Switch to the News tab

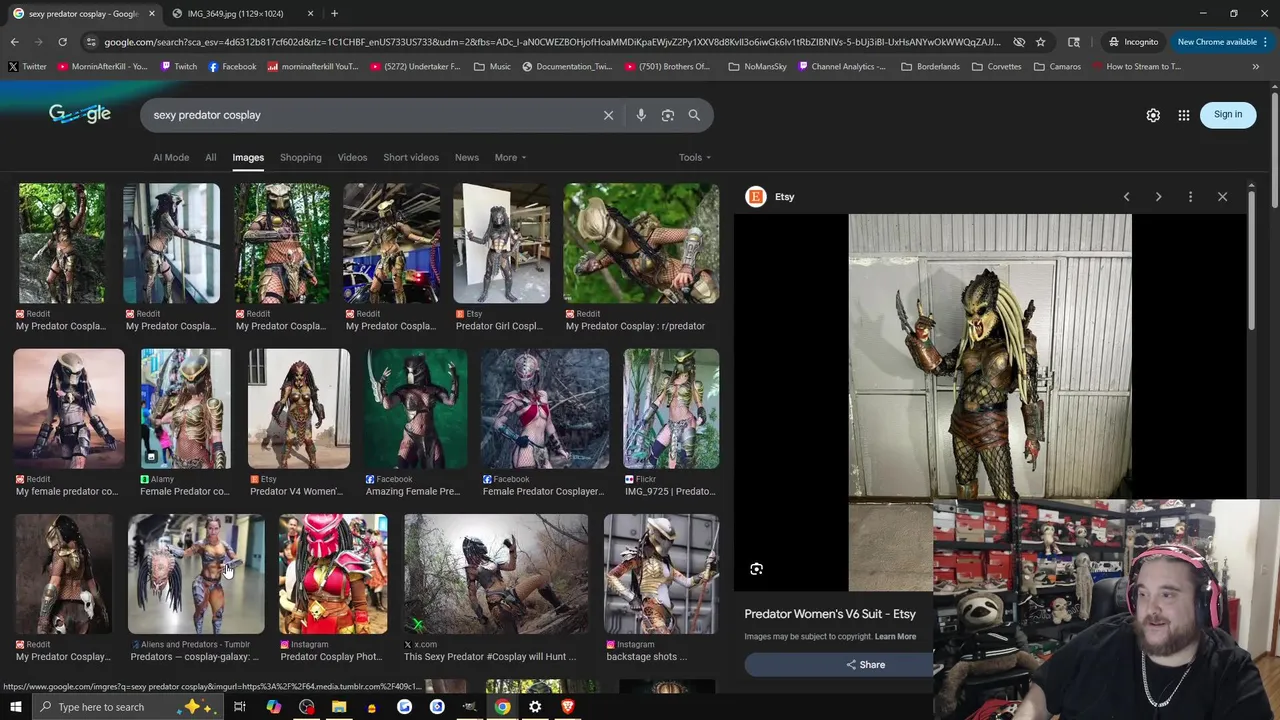467,157
